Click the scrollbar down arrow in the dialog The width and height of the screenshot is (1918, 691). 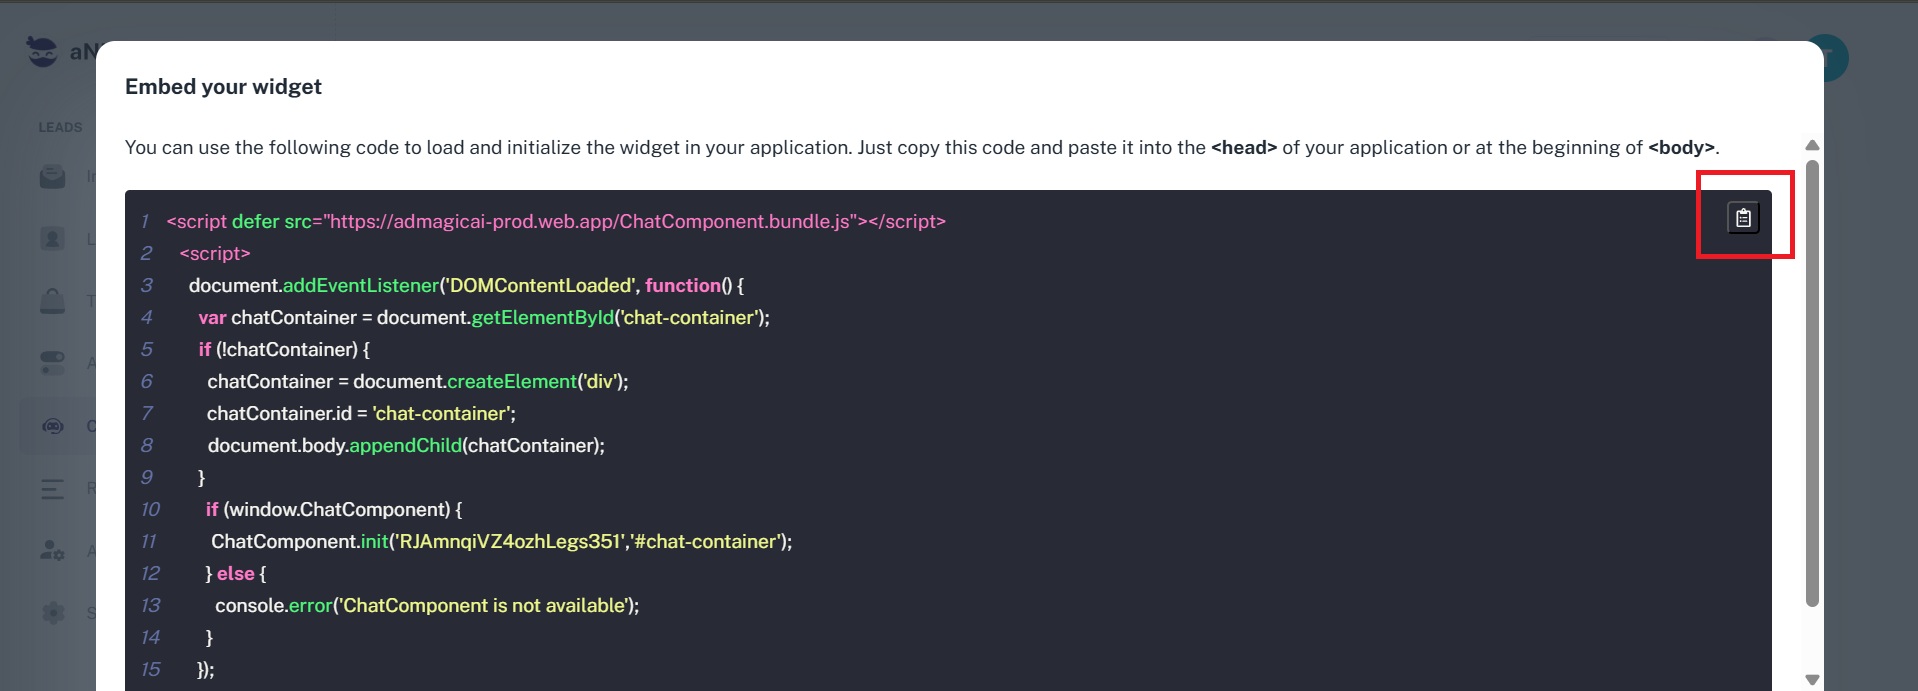coord(1812,679)
